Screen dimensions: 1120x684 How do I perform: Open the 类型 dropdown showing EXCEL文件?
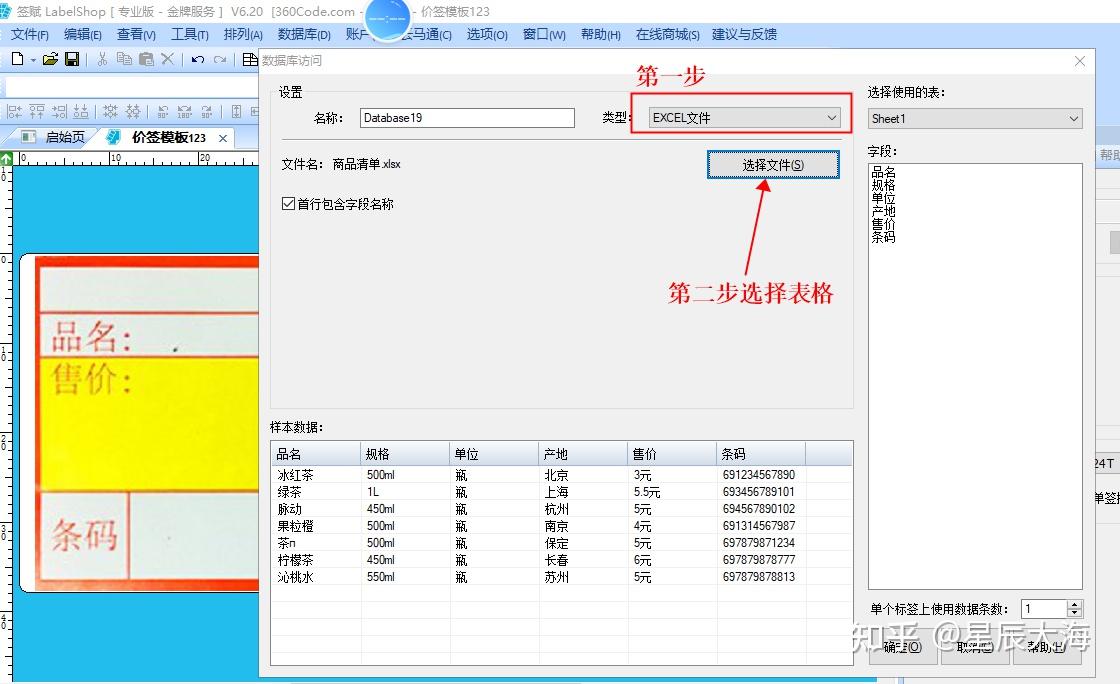[x=744, y=117]
